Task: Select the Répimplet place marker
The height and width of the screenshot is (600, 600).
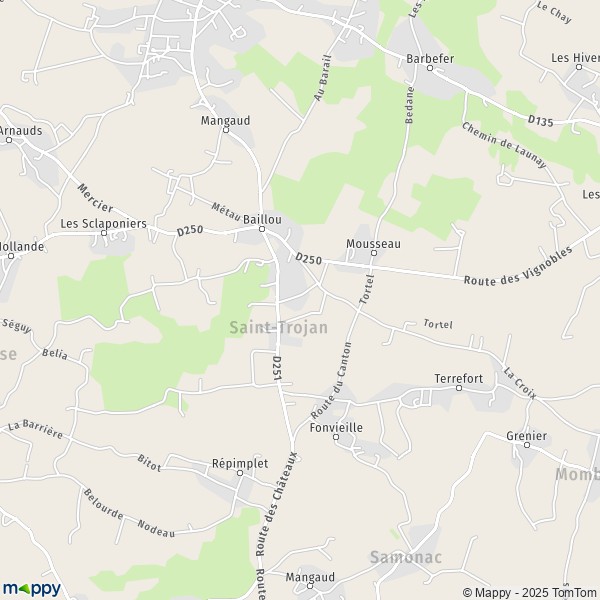Action: pyautogui.click(x=240, y=473)
